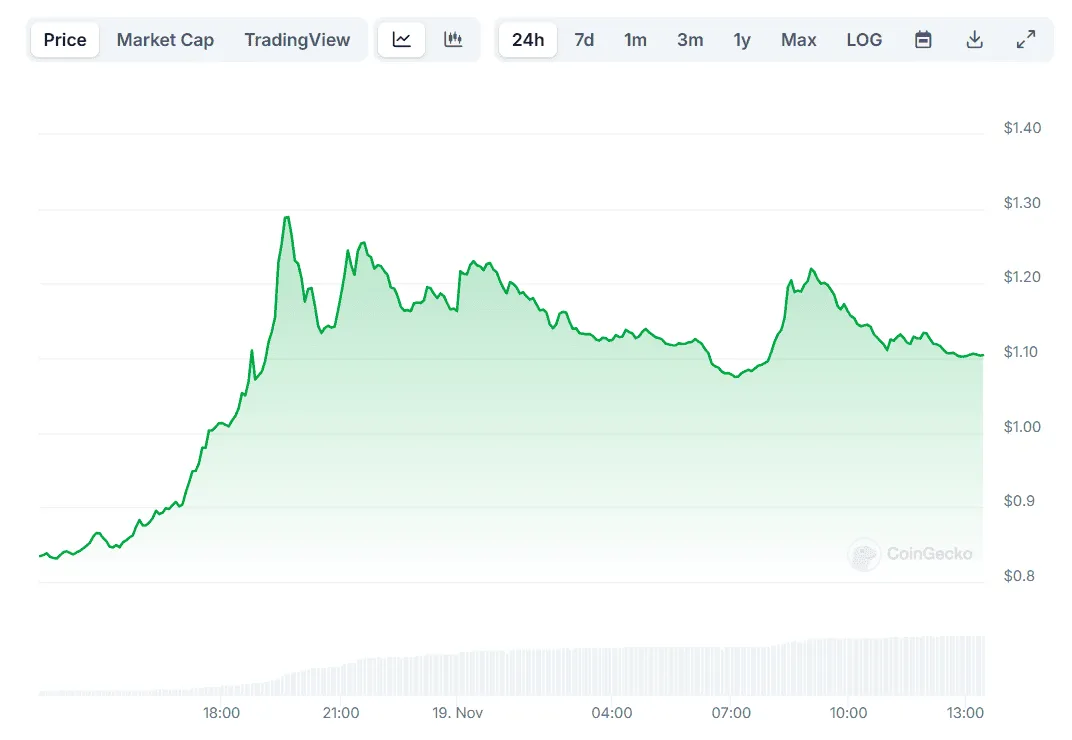Toggle logarithmic scale with LOG

tap(864, 39)
